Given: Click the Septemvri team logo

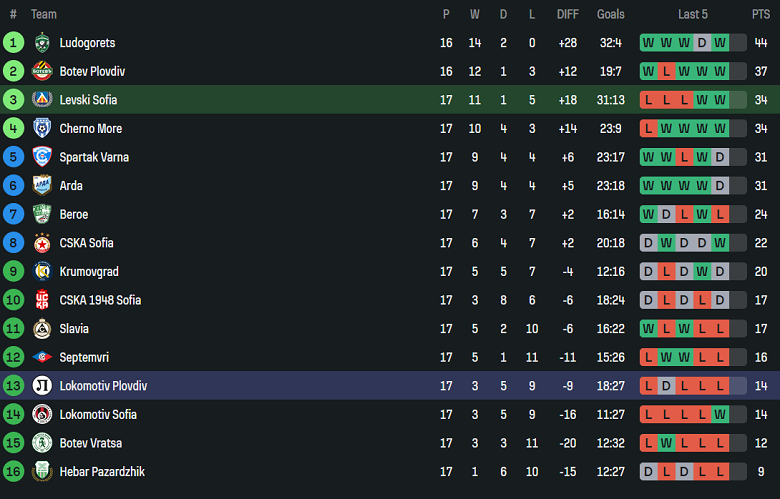Looking at the screenshot, I should point(42,357).
